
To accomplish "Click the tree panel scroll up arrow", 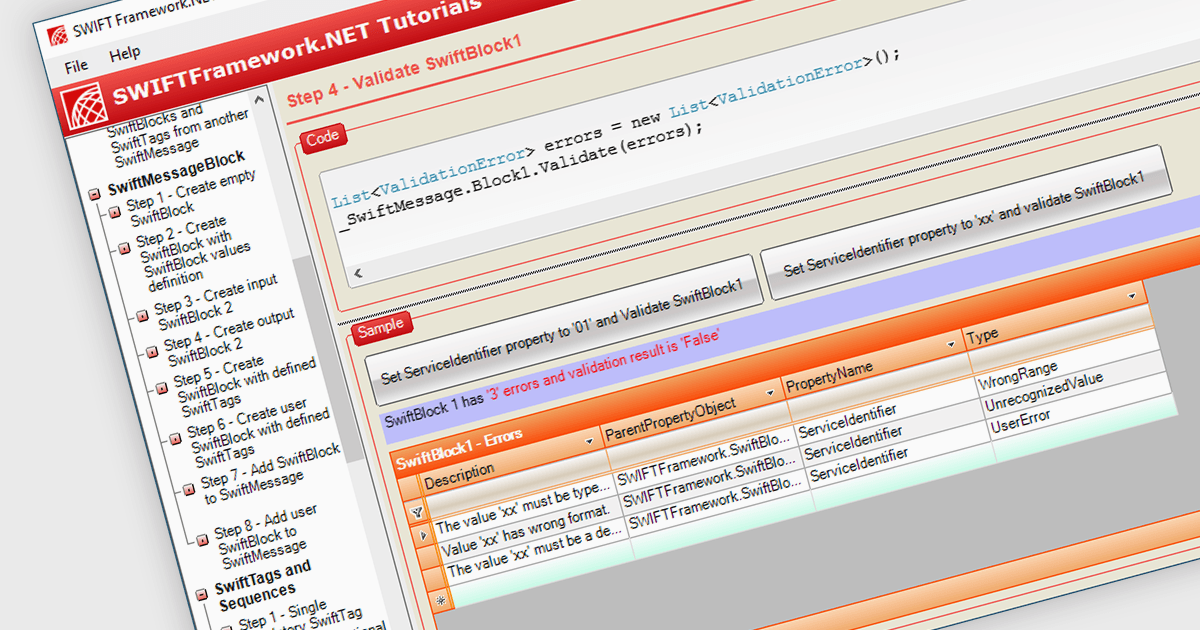I will pos(258,100).
